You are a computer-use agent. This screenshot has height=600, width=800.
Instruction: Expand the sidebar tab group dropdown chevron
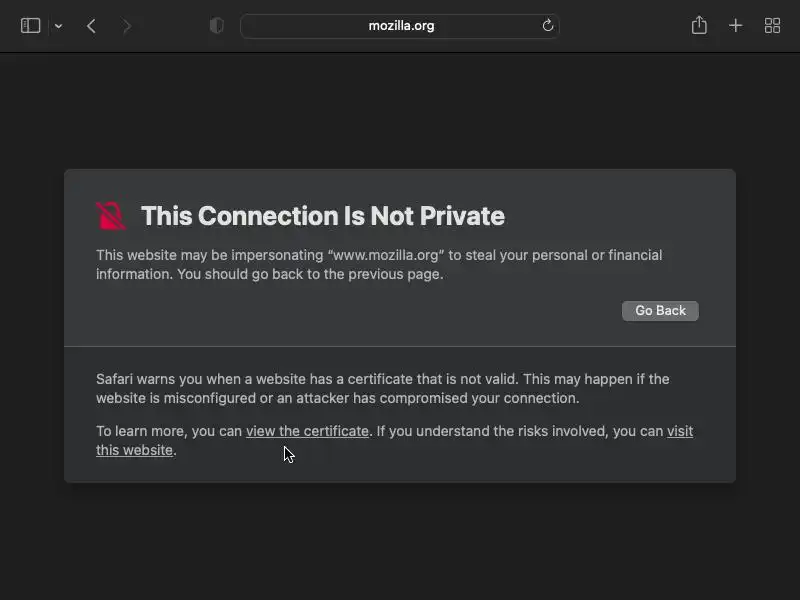click(58, 26)
